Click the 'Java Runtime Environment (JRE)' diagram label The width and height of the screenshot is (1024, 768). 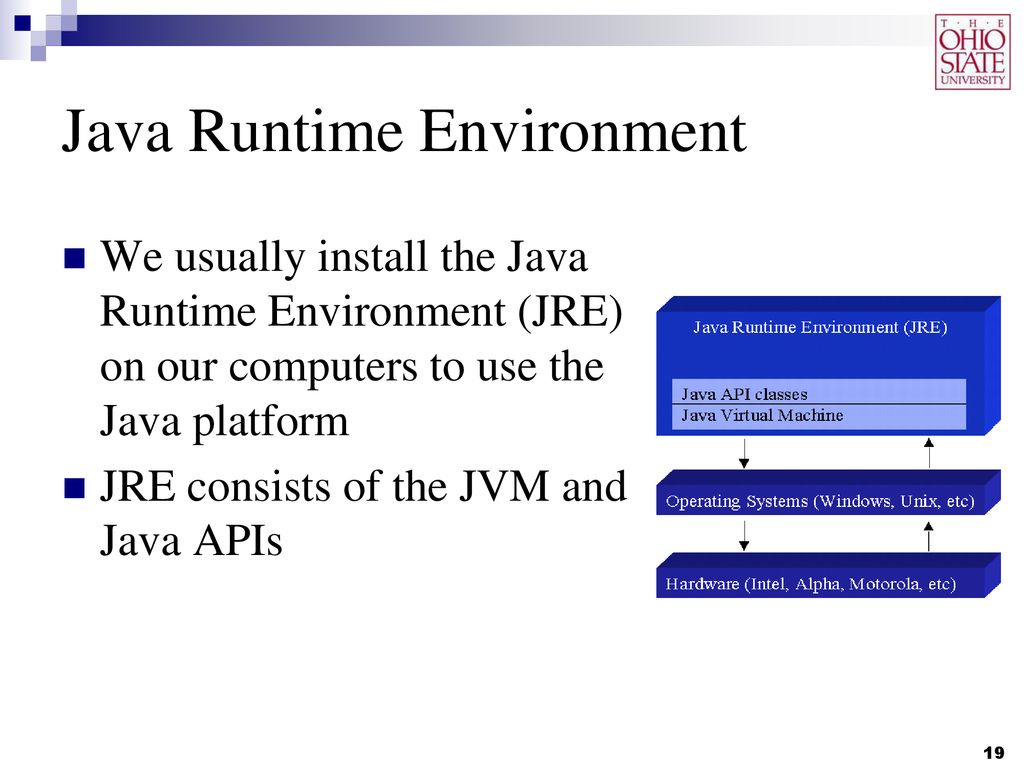coord(820,327)
